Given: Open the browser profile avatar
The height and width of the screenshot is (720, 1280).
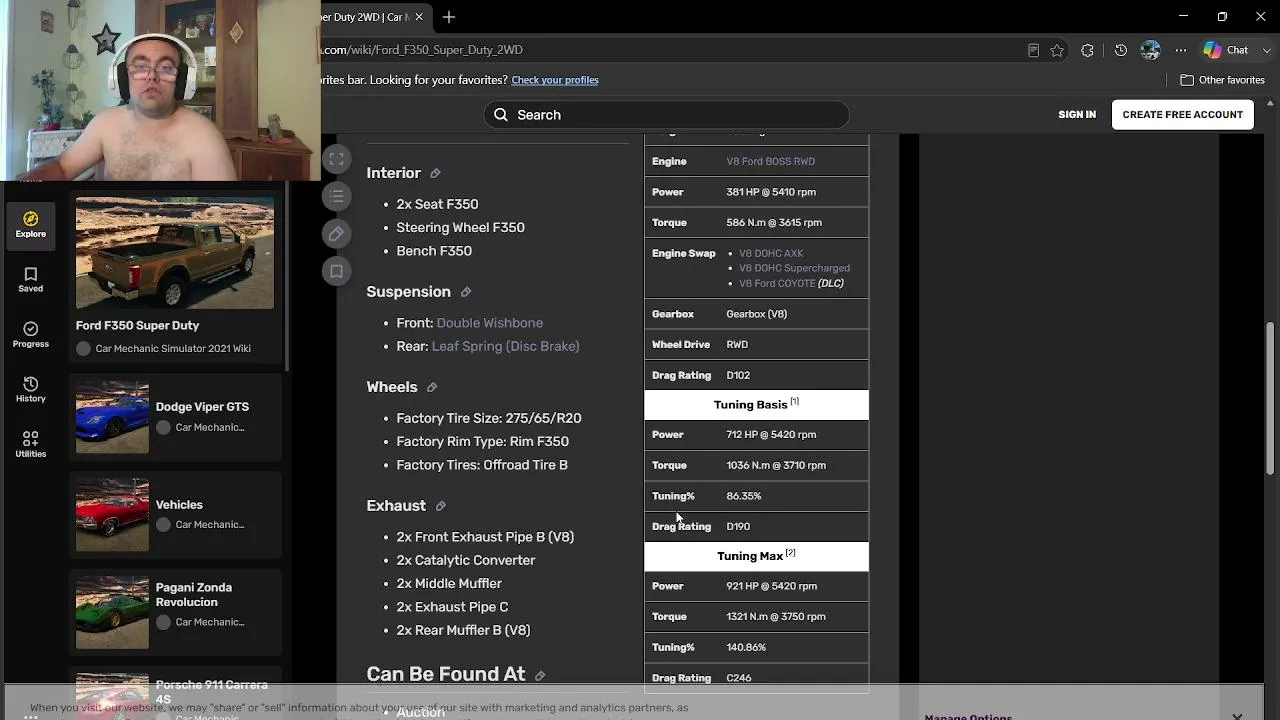Looking at the screenshot, I should [x=1150, y=50].
